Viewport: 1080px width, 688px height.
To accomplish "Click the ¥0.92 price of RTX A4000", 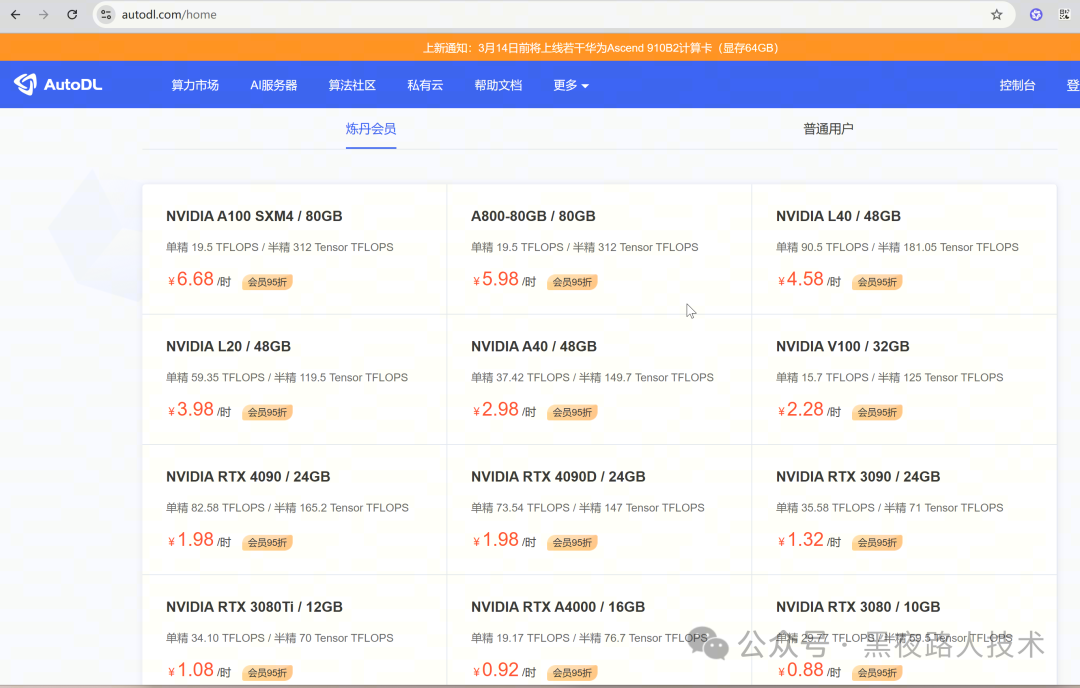I will pos(496,670).
